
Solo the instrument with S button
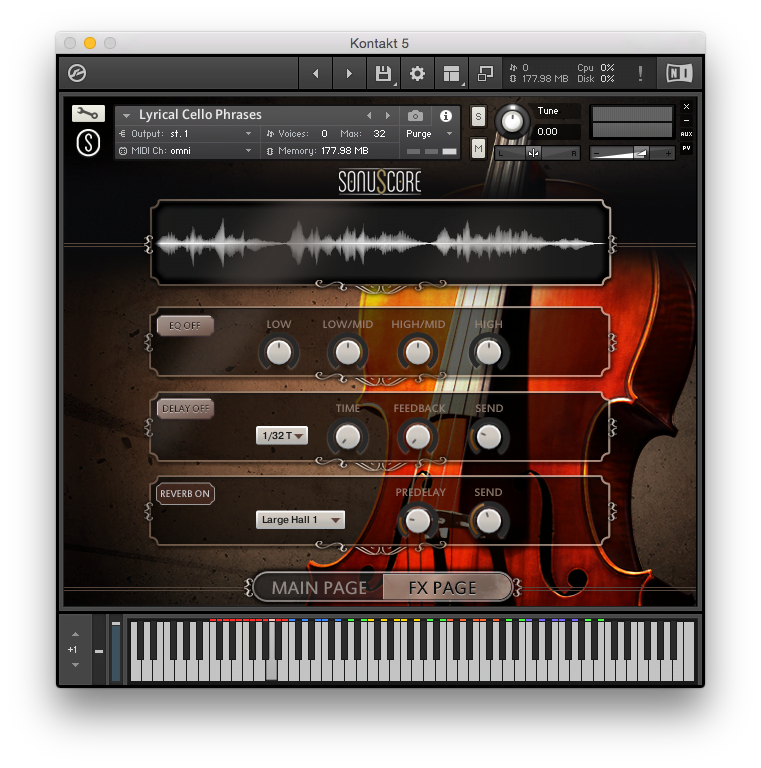pyautogui.click(x=478, y=117)
